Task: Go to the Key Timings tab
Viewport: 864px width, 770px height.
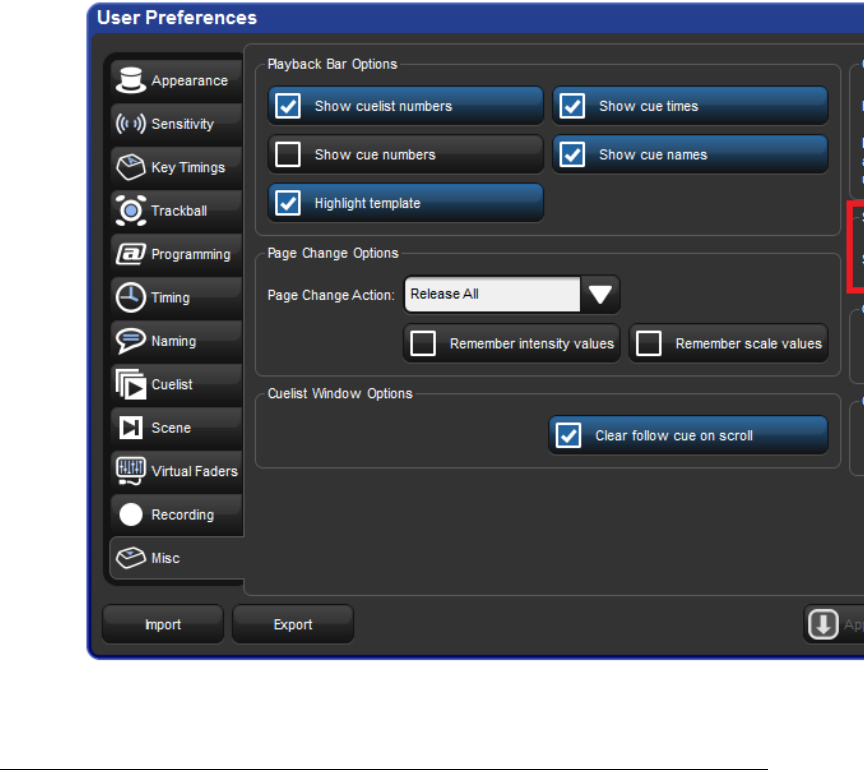Action: [176, 167]
